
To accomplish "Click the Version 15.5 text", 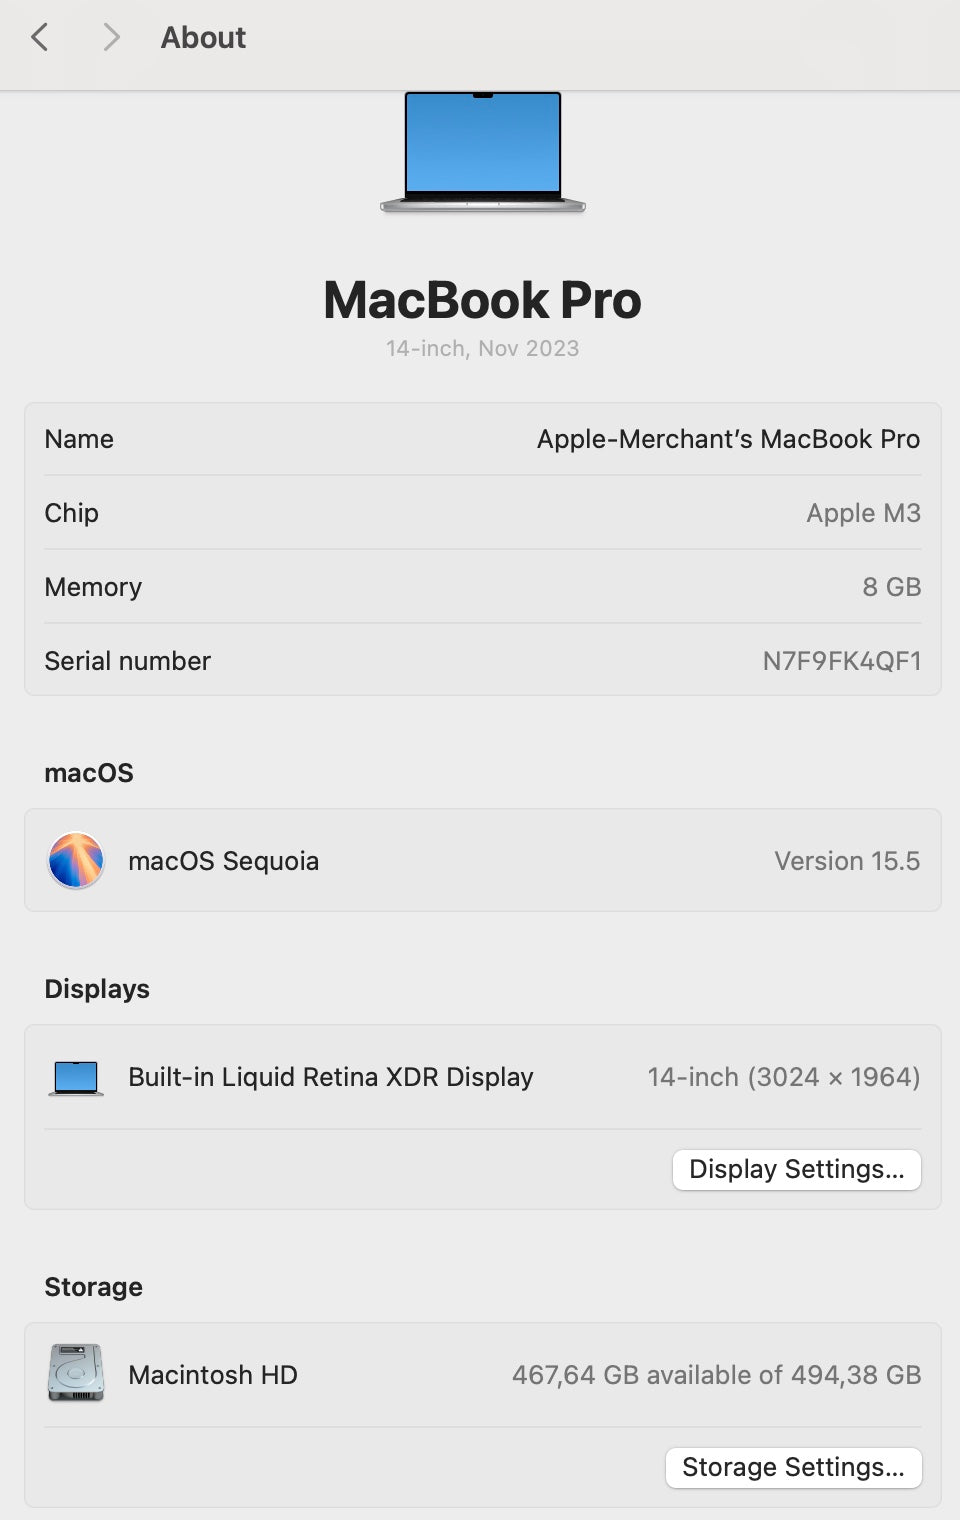I will (x=846, y=861).
